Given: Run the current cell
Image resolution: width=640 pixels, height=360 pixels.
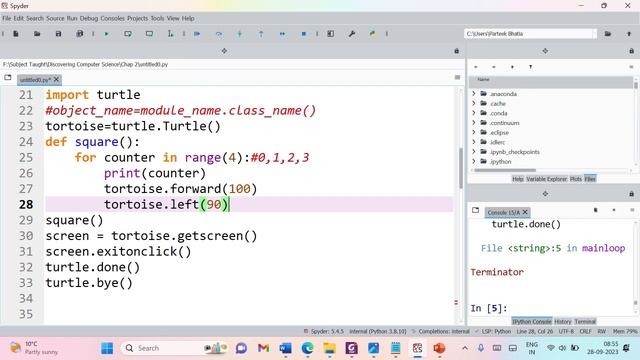Looking at the screenshot, I should (x=128, y=34).
